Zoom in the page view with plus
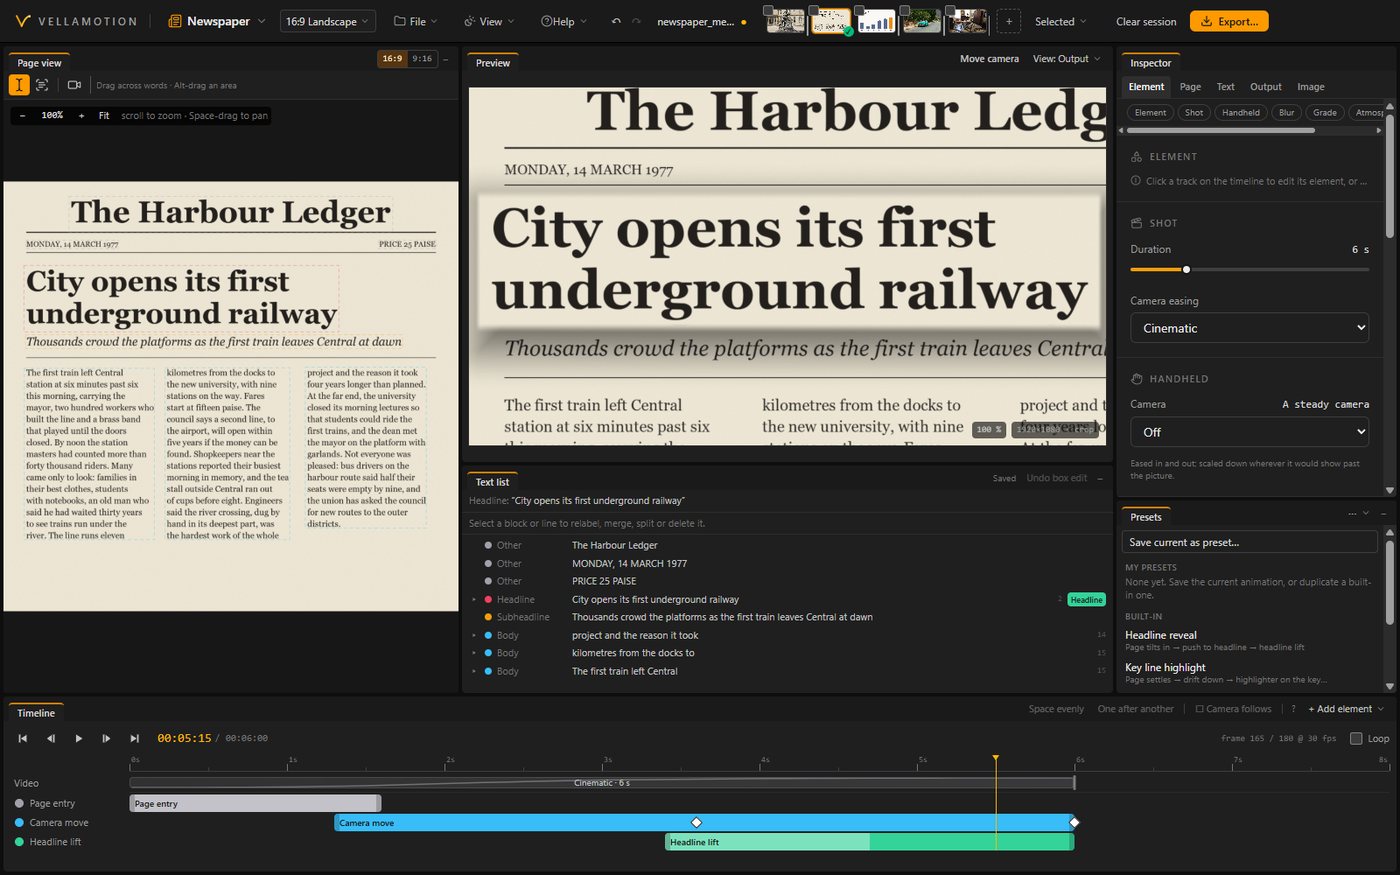Image resolution: width=1400 pixels, height=875 pixels. point(81,116)
